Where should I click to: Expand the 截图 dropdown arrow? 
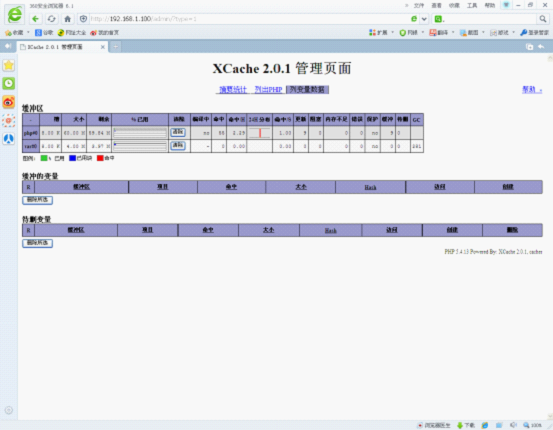pos(484,32)
